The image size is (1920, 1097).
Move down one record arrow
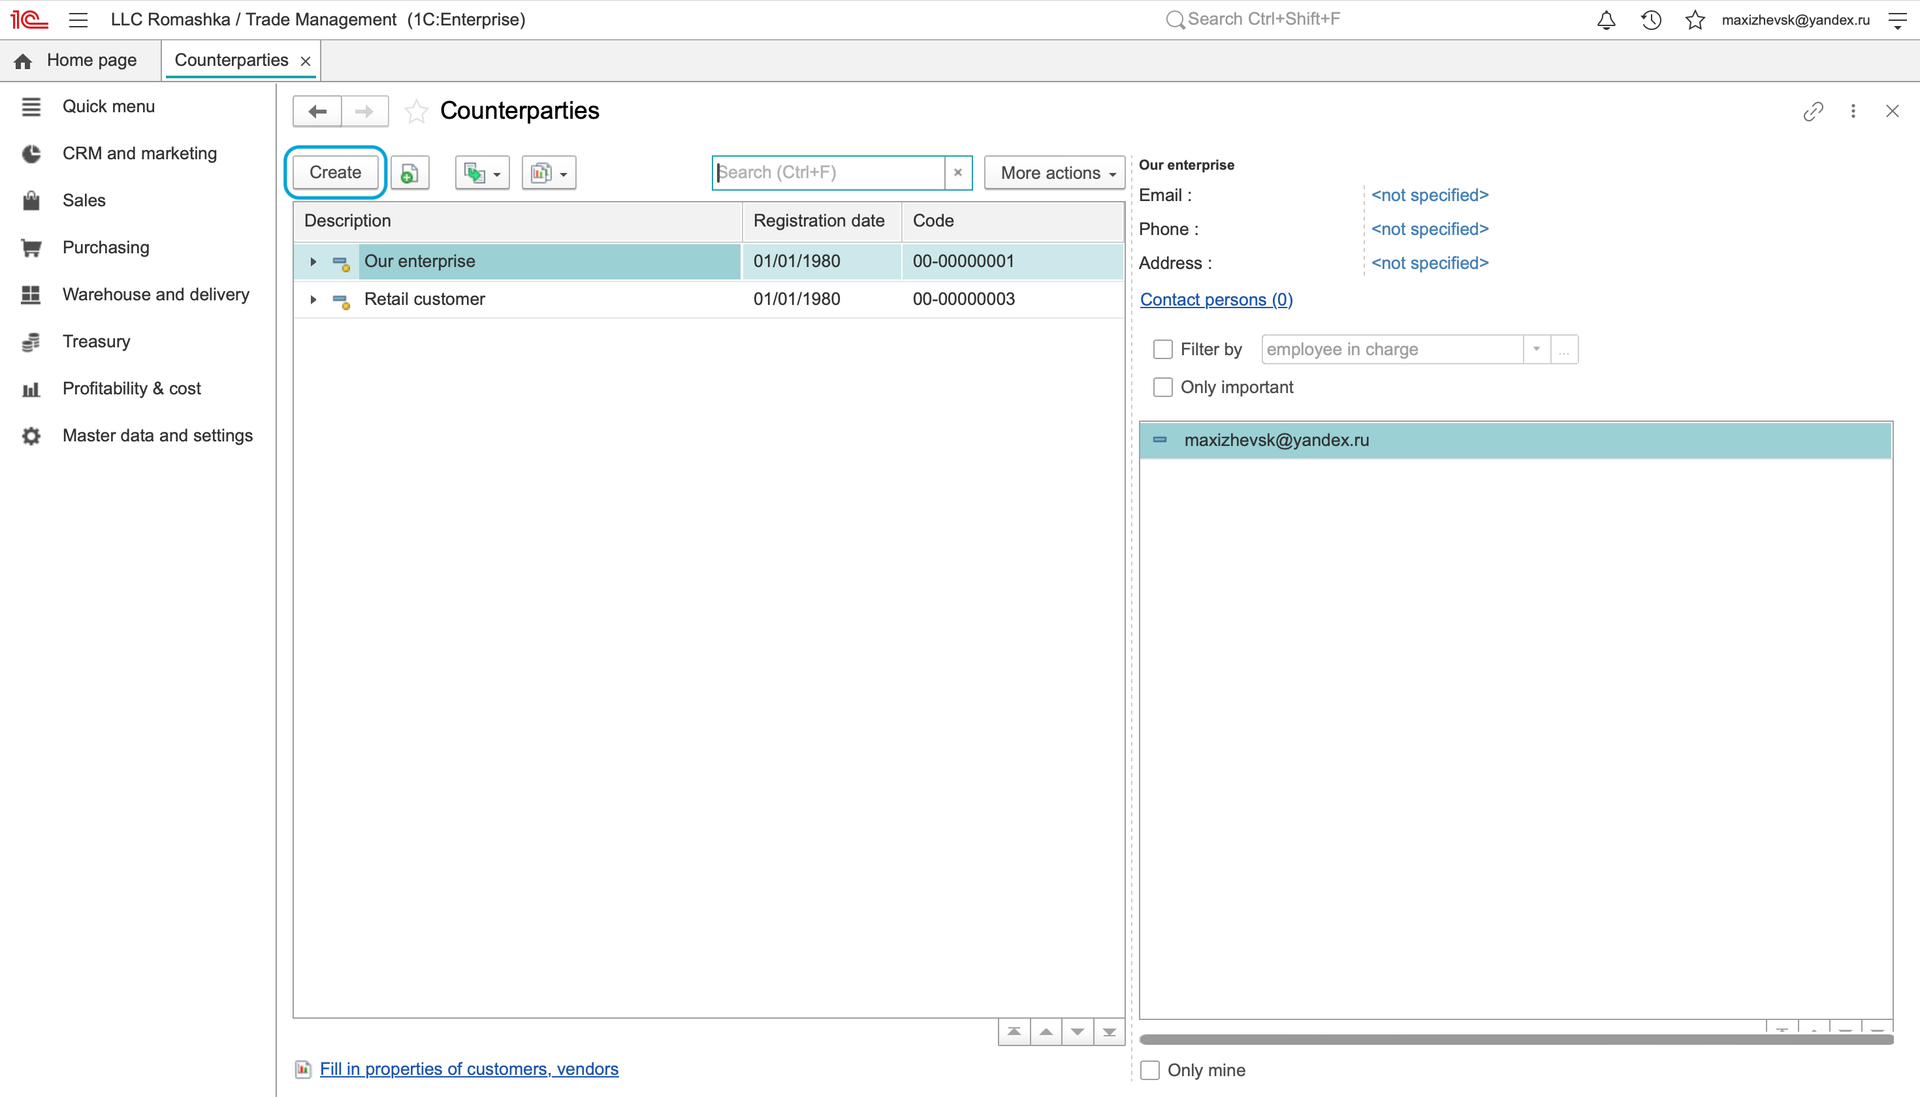point(1077,1032)
